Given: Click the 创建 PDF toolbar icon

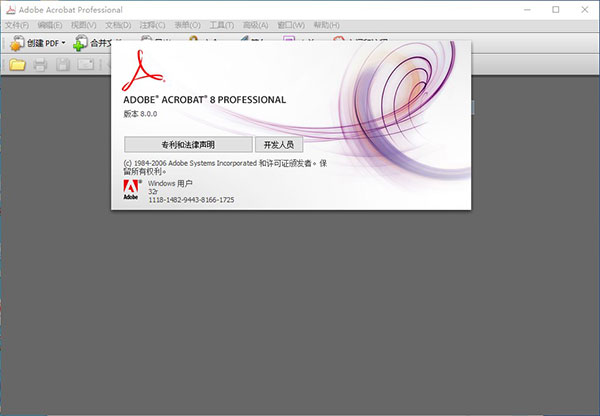Looking at the screenshot, I should click(x=17, y=43).
